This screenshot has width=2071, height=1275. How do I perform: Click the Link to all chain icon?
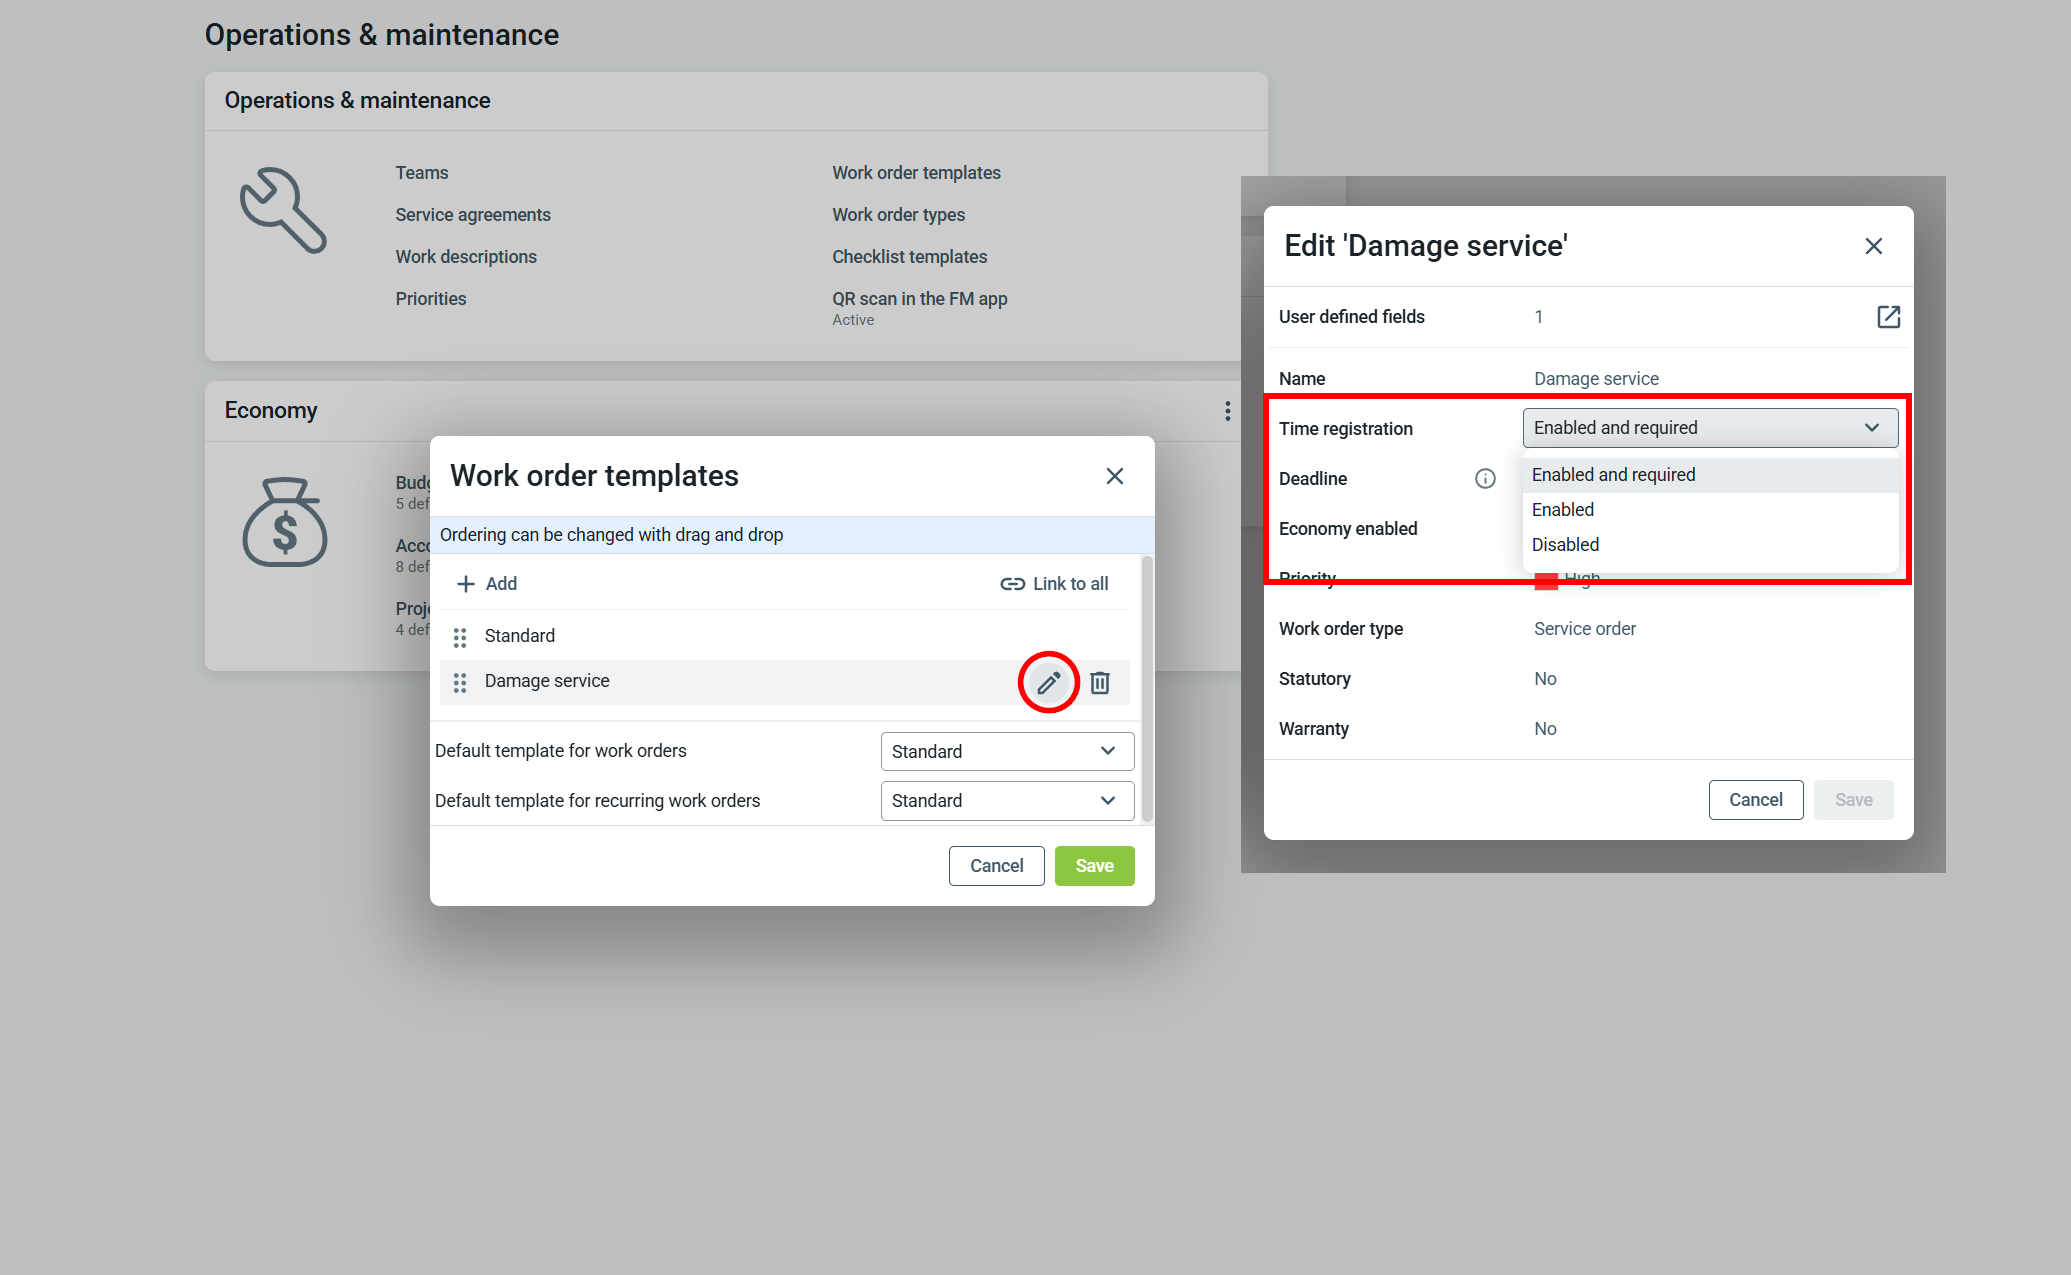(x=1012, y=584)
